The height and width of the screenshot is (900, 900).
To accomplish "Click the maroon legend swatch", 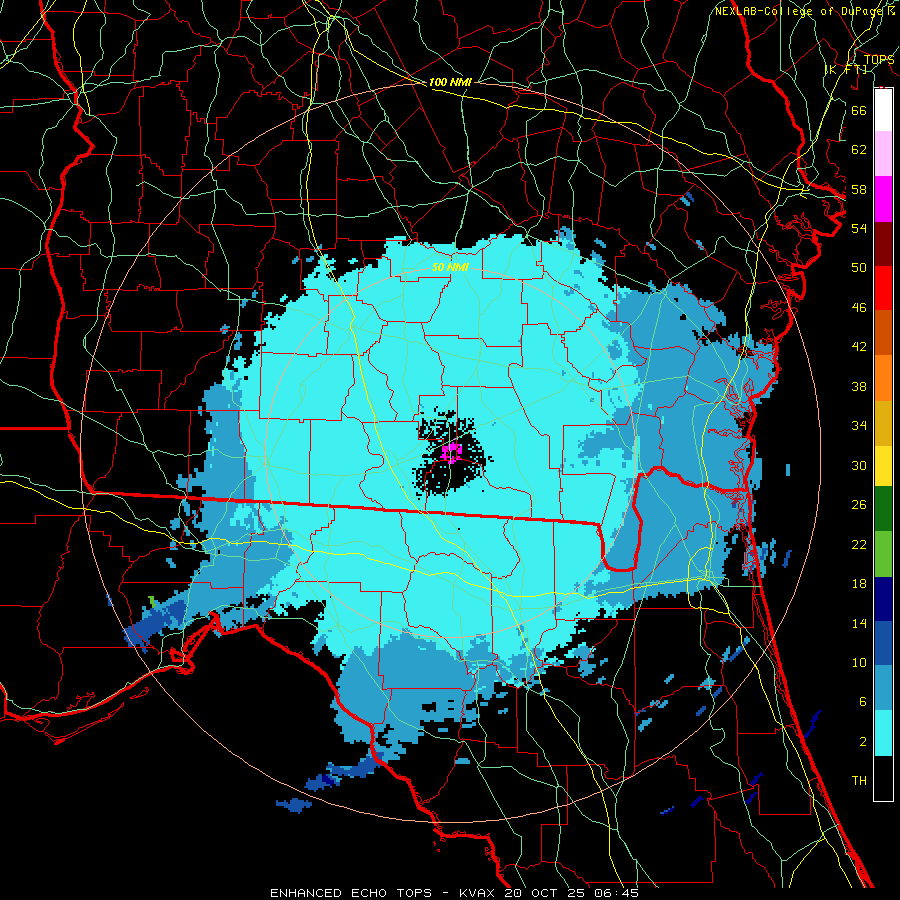I will [x=883, y=244].
